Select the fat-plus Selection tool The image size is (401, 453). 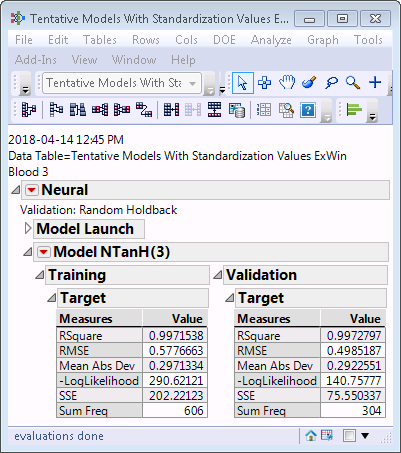(x=264, y=83)
